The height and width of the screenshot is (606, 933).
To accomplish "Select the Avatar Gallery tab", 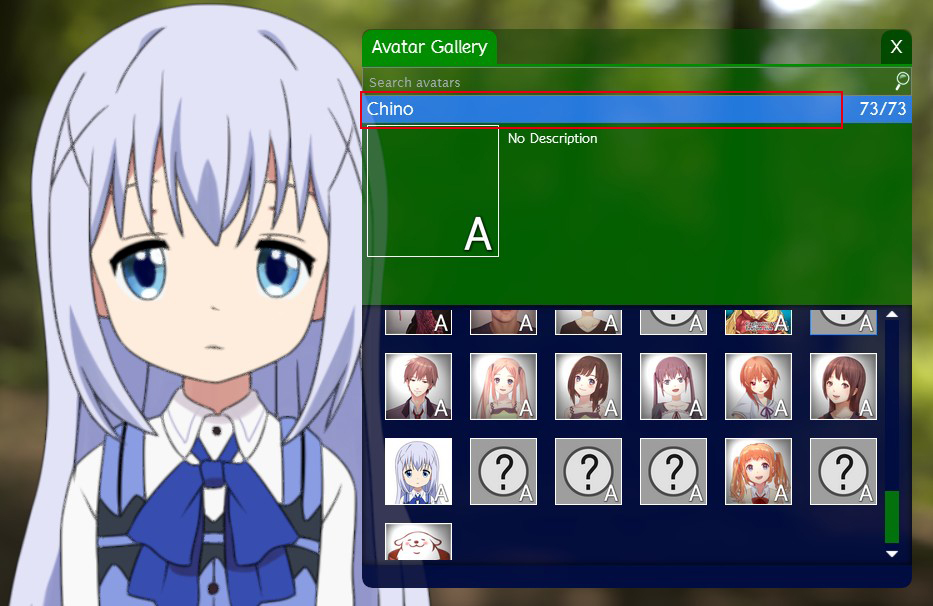I will [x=430, y=47].
